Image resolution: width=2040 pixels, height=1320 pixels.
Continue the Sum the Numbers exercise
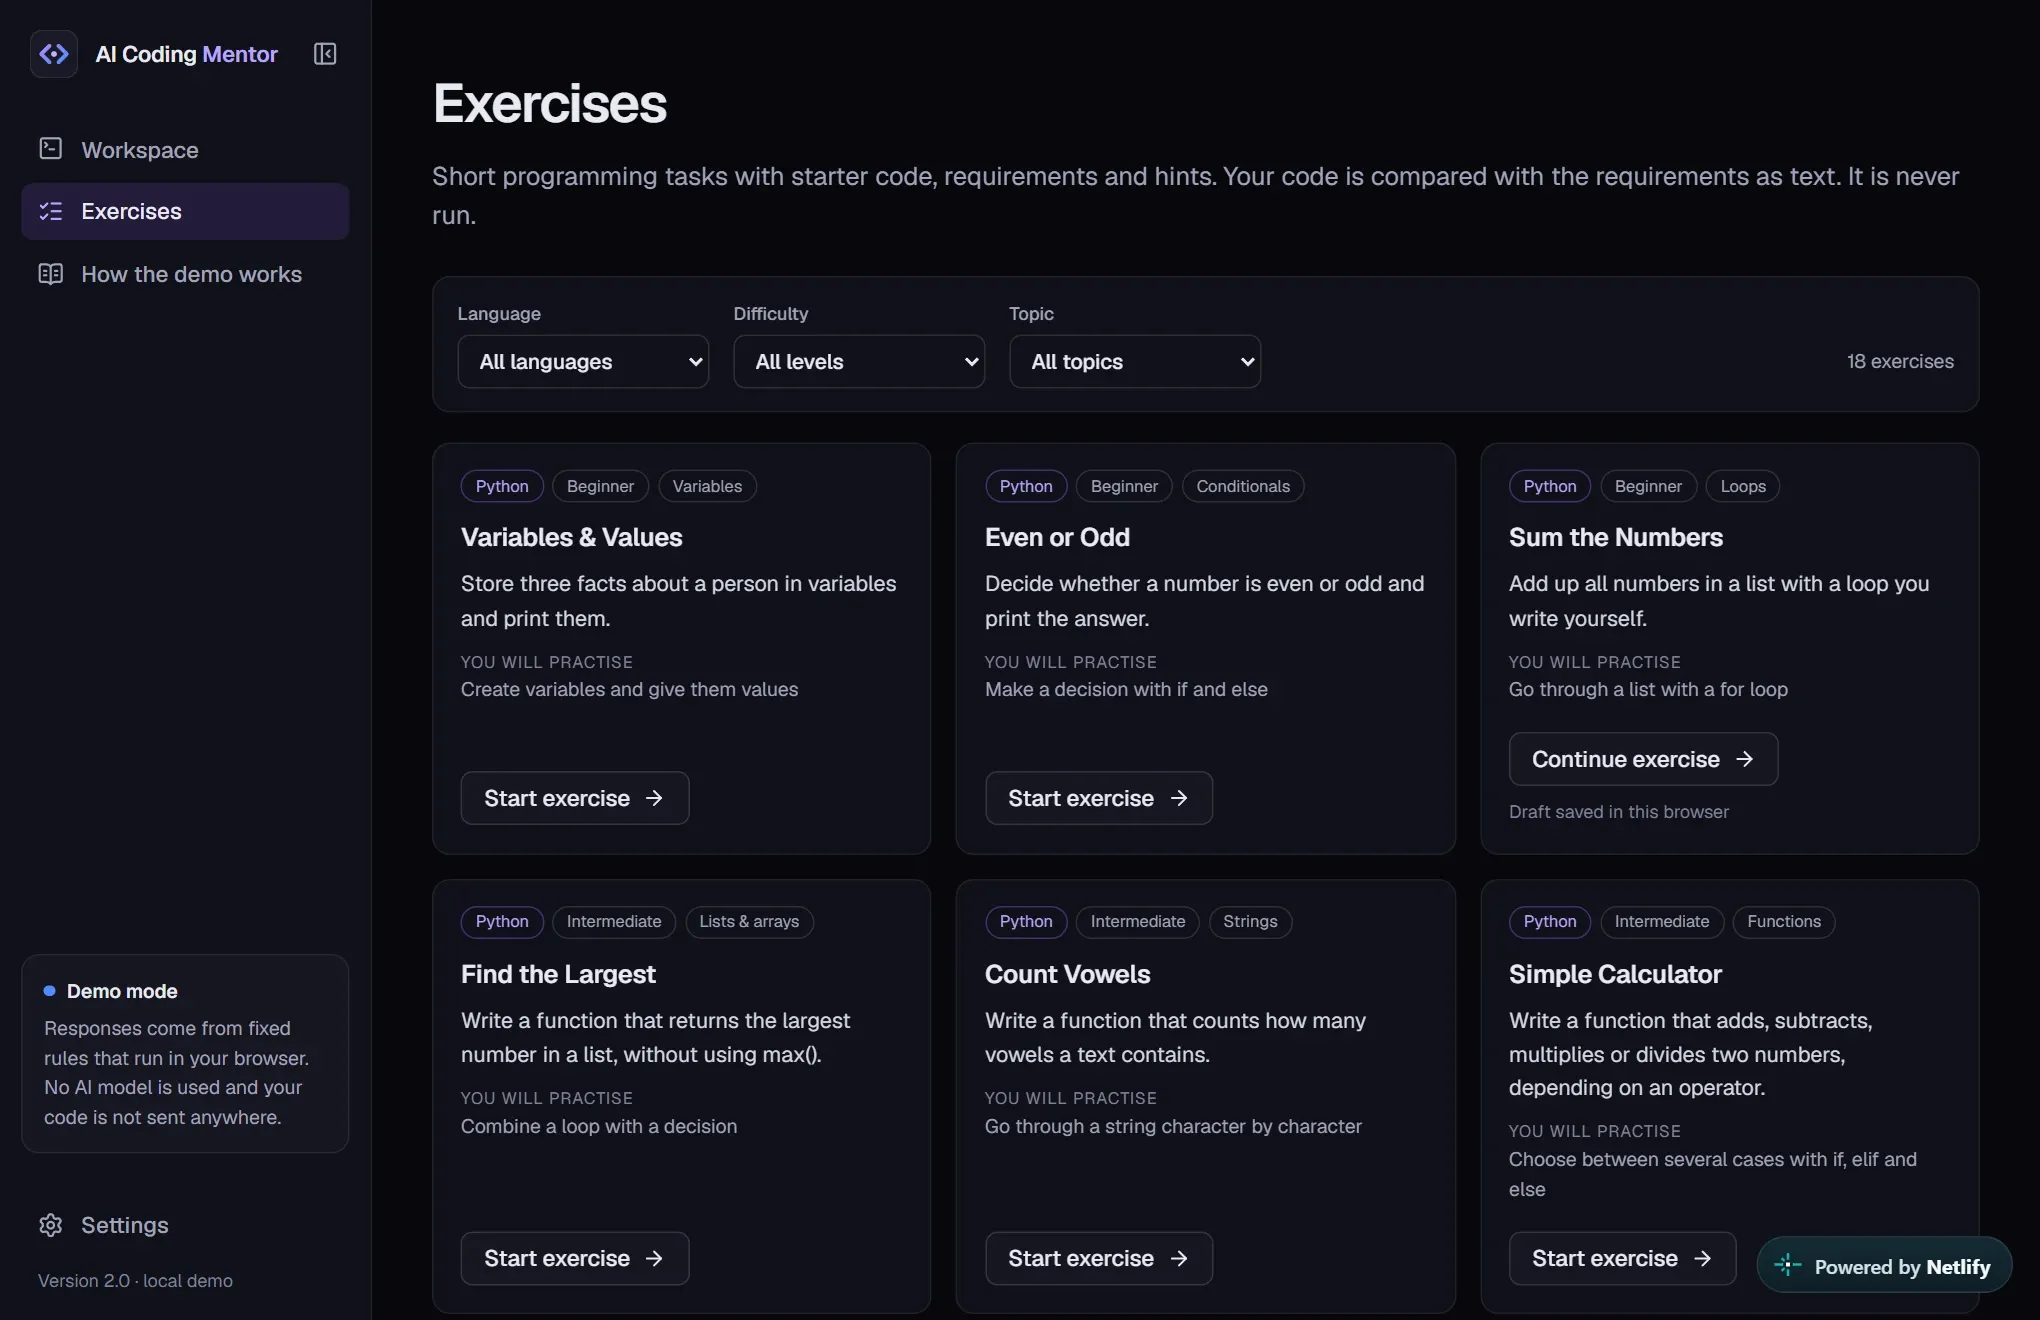click(x=1643, y=759)
